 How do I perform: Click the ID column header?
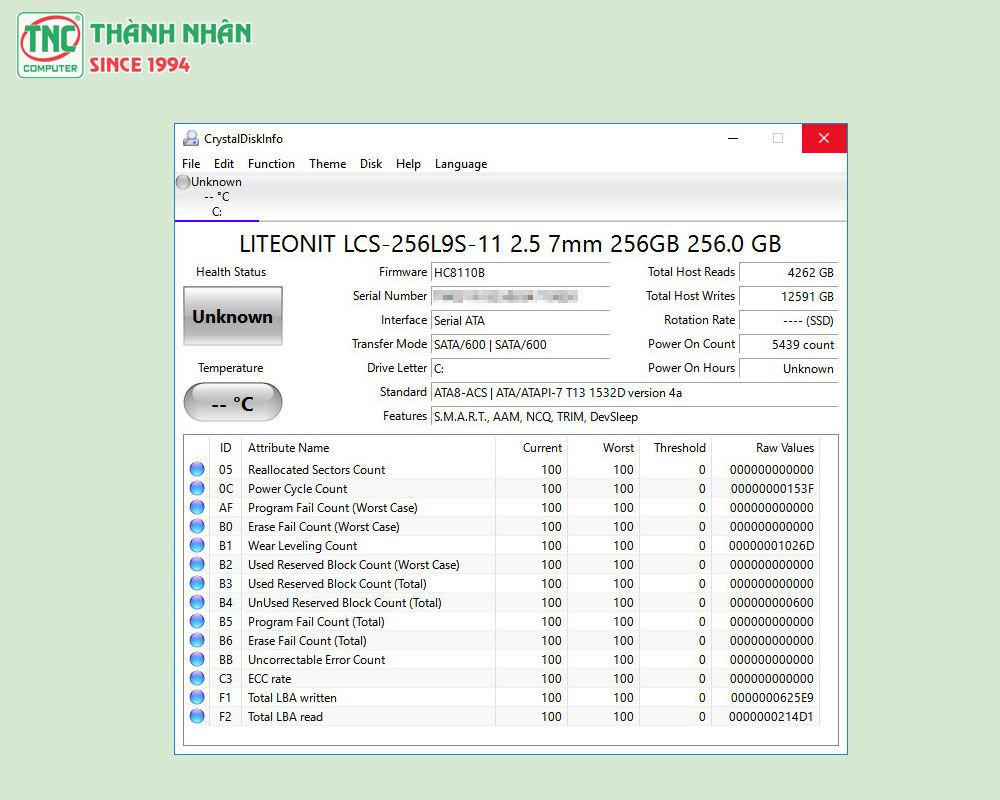click(225, 448)
